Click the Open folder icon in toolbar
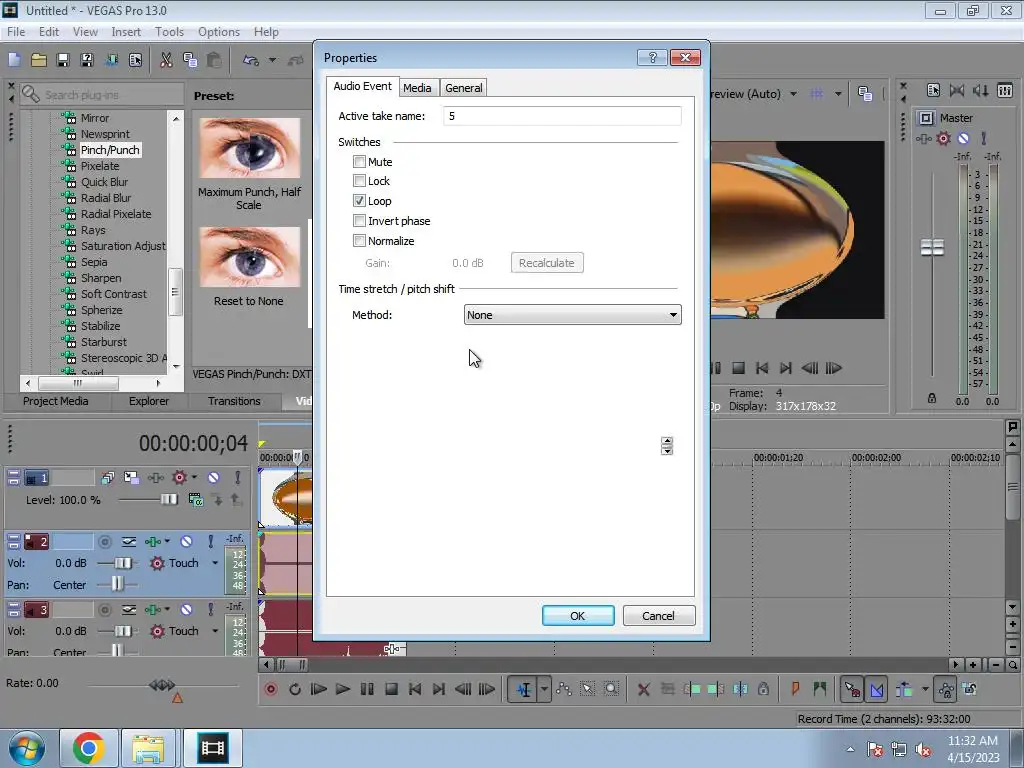Screen dimensions: 1024x768 click(x=39, y=60)
